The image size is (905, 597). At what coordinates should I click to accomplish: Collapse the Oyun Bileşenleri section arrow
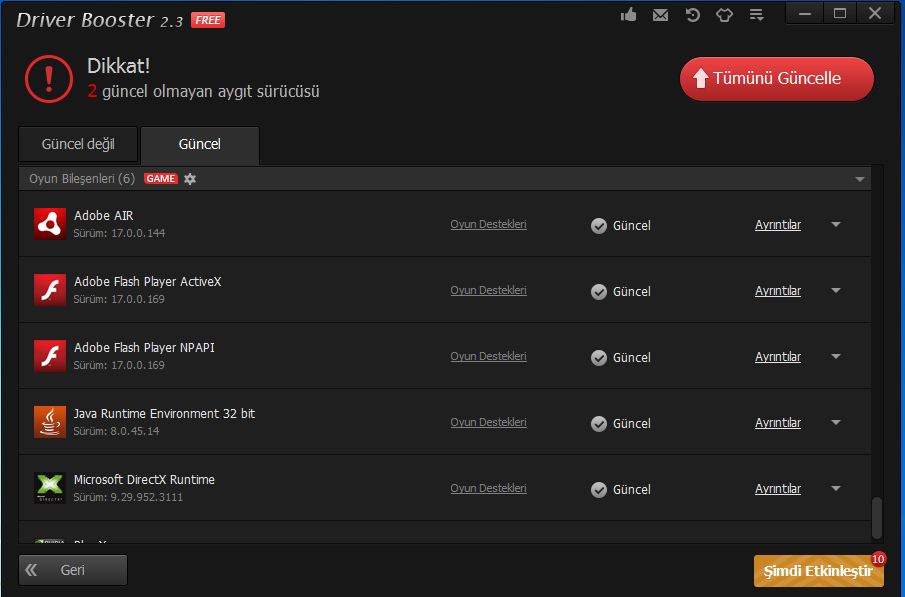tap(859, 180)
